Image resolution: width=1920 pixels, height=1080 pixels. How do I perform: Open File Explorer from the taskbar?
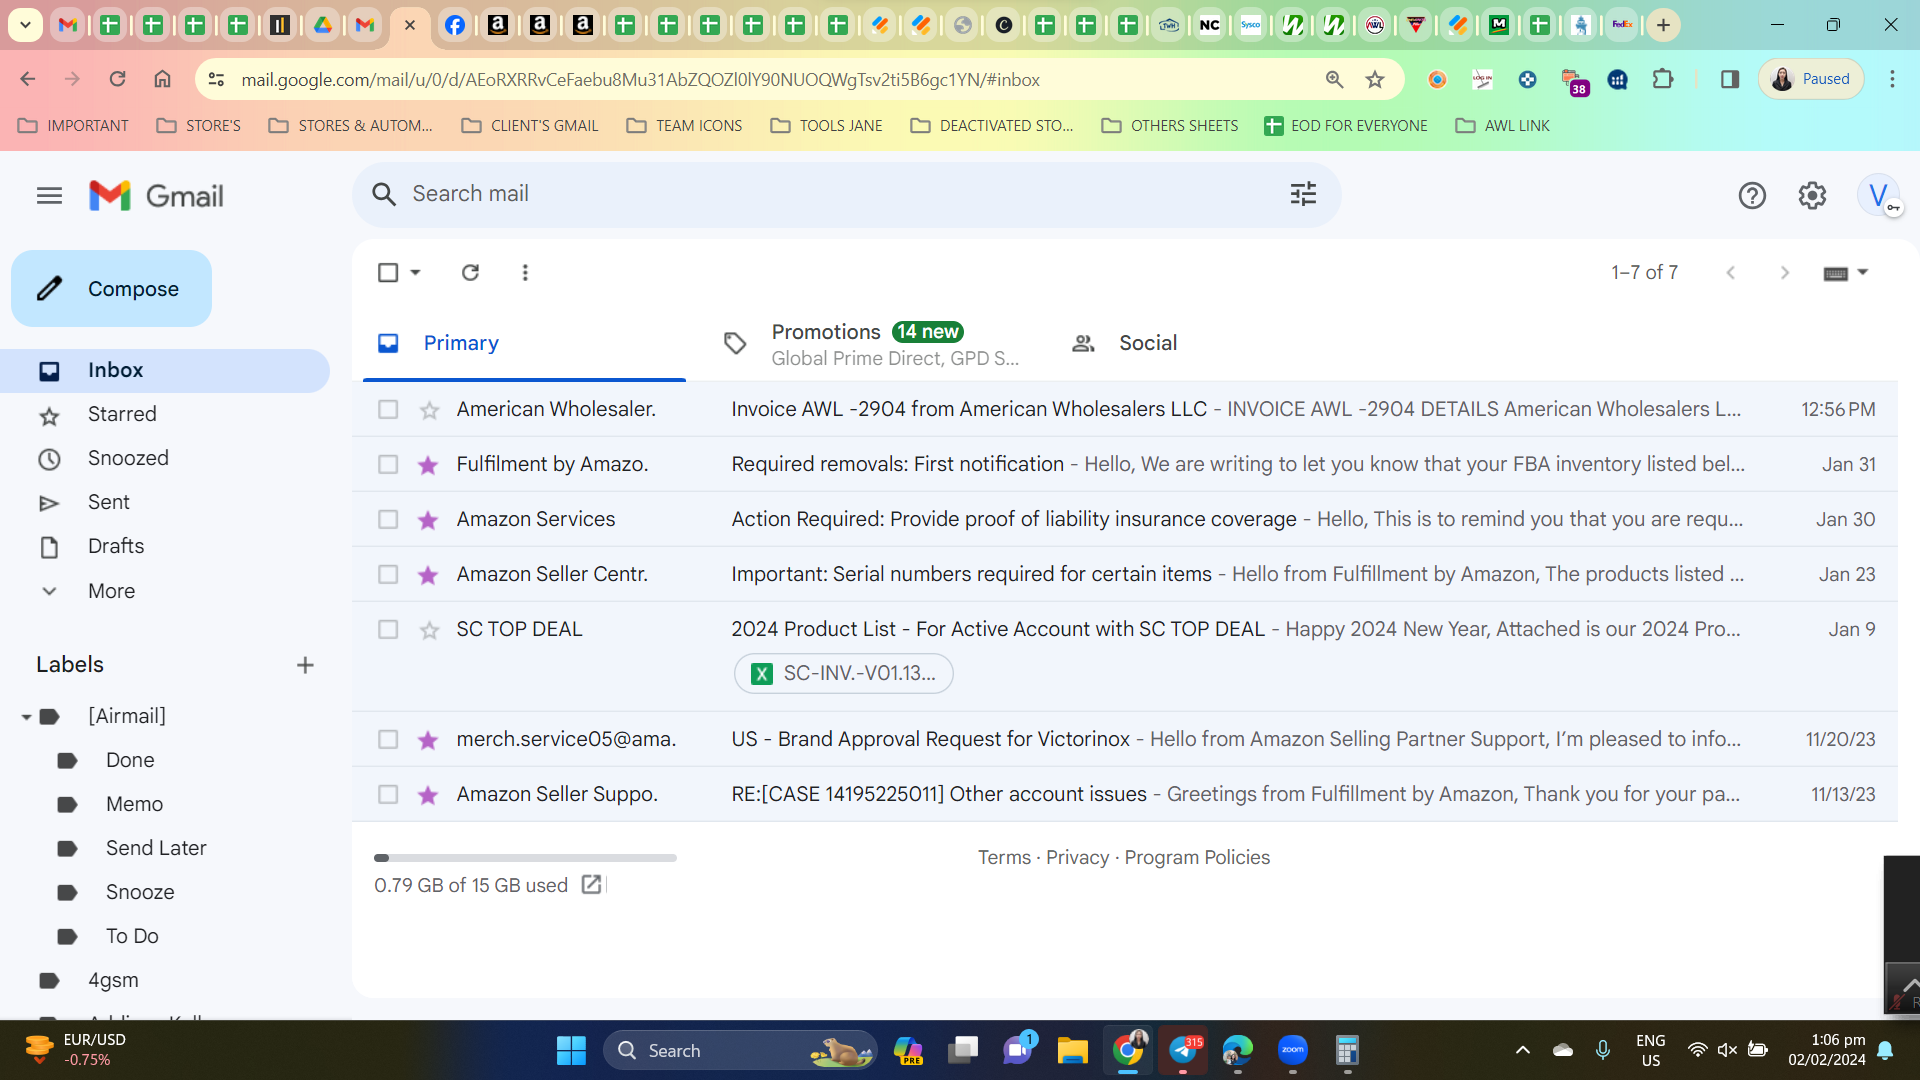pyautogui.click(x=1072, y=1050)
